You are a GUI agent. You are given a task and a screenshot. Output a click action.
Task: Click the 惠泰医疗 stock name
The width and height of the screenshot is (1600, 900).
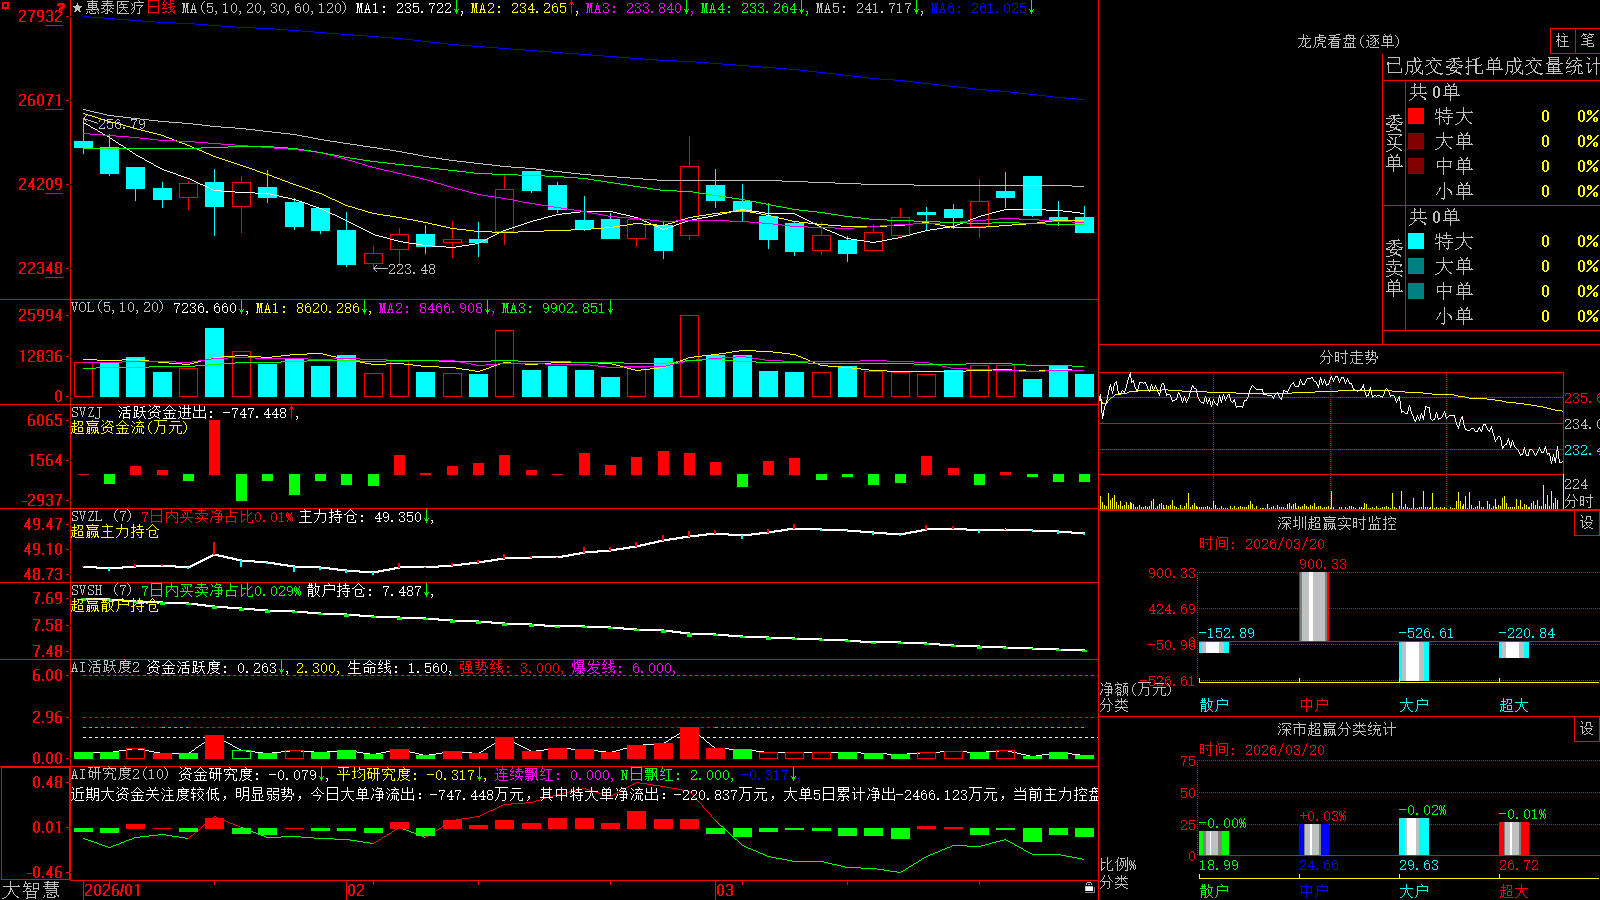point(115,8)
